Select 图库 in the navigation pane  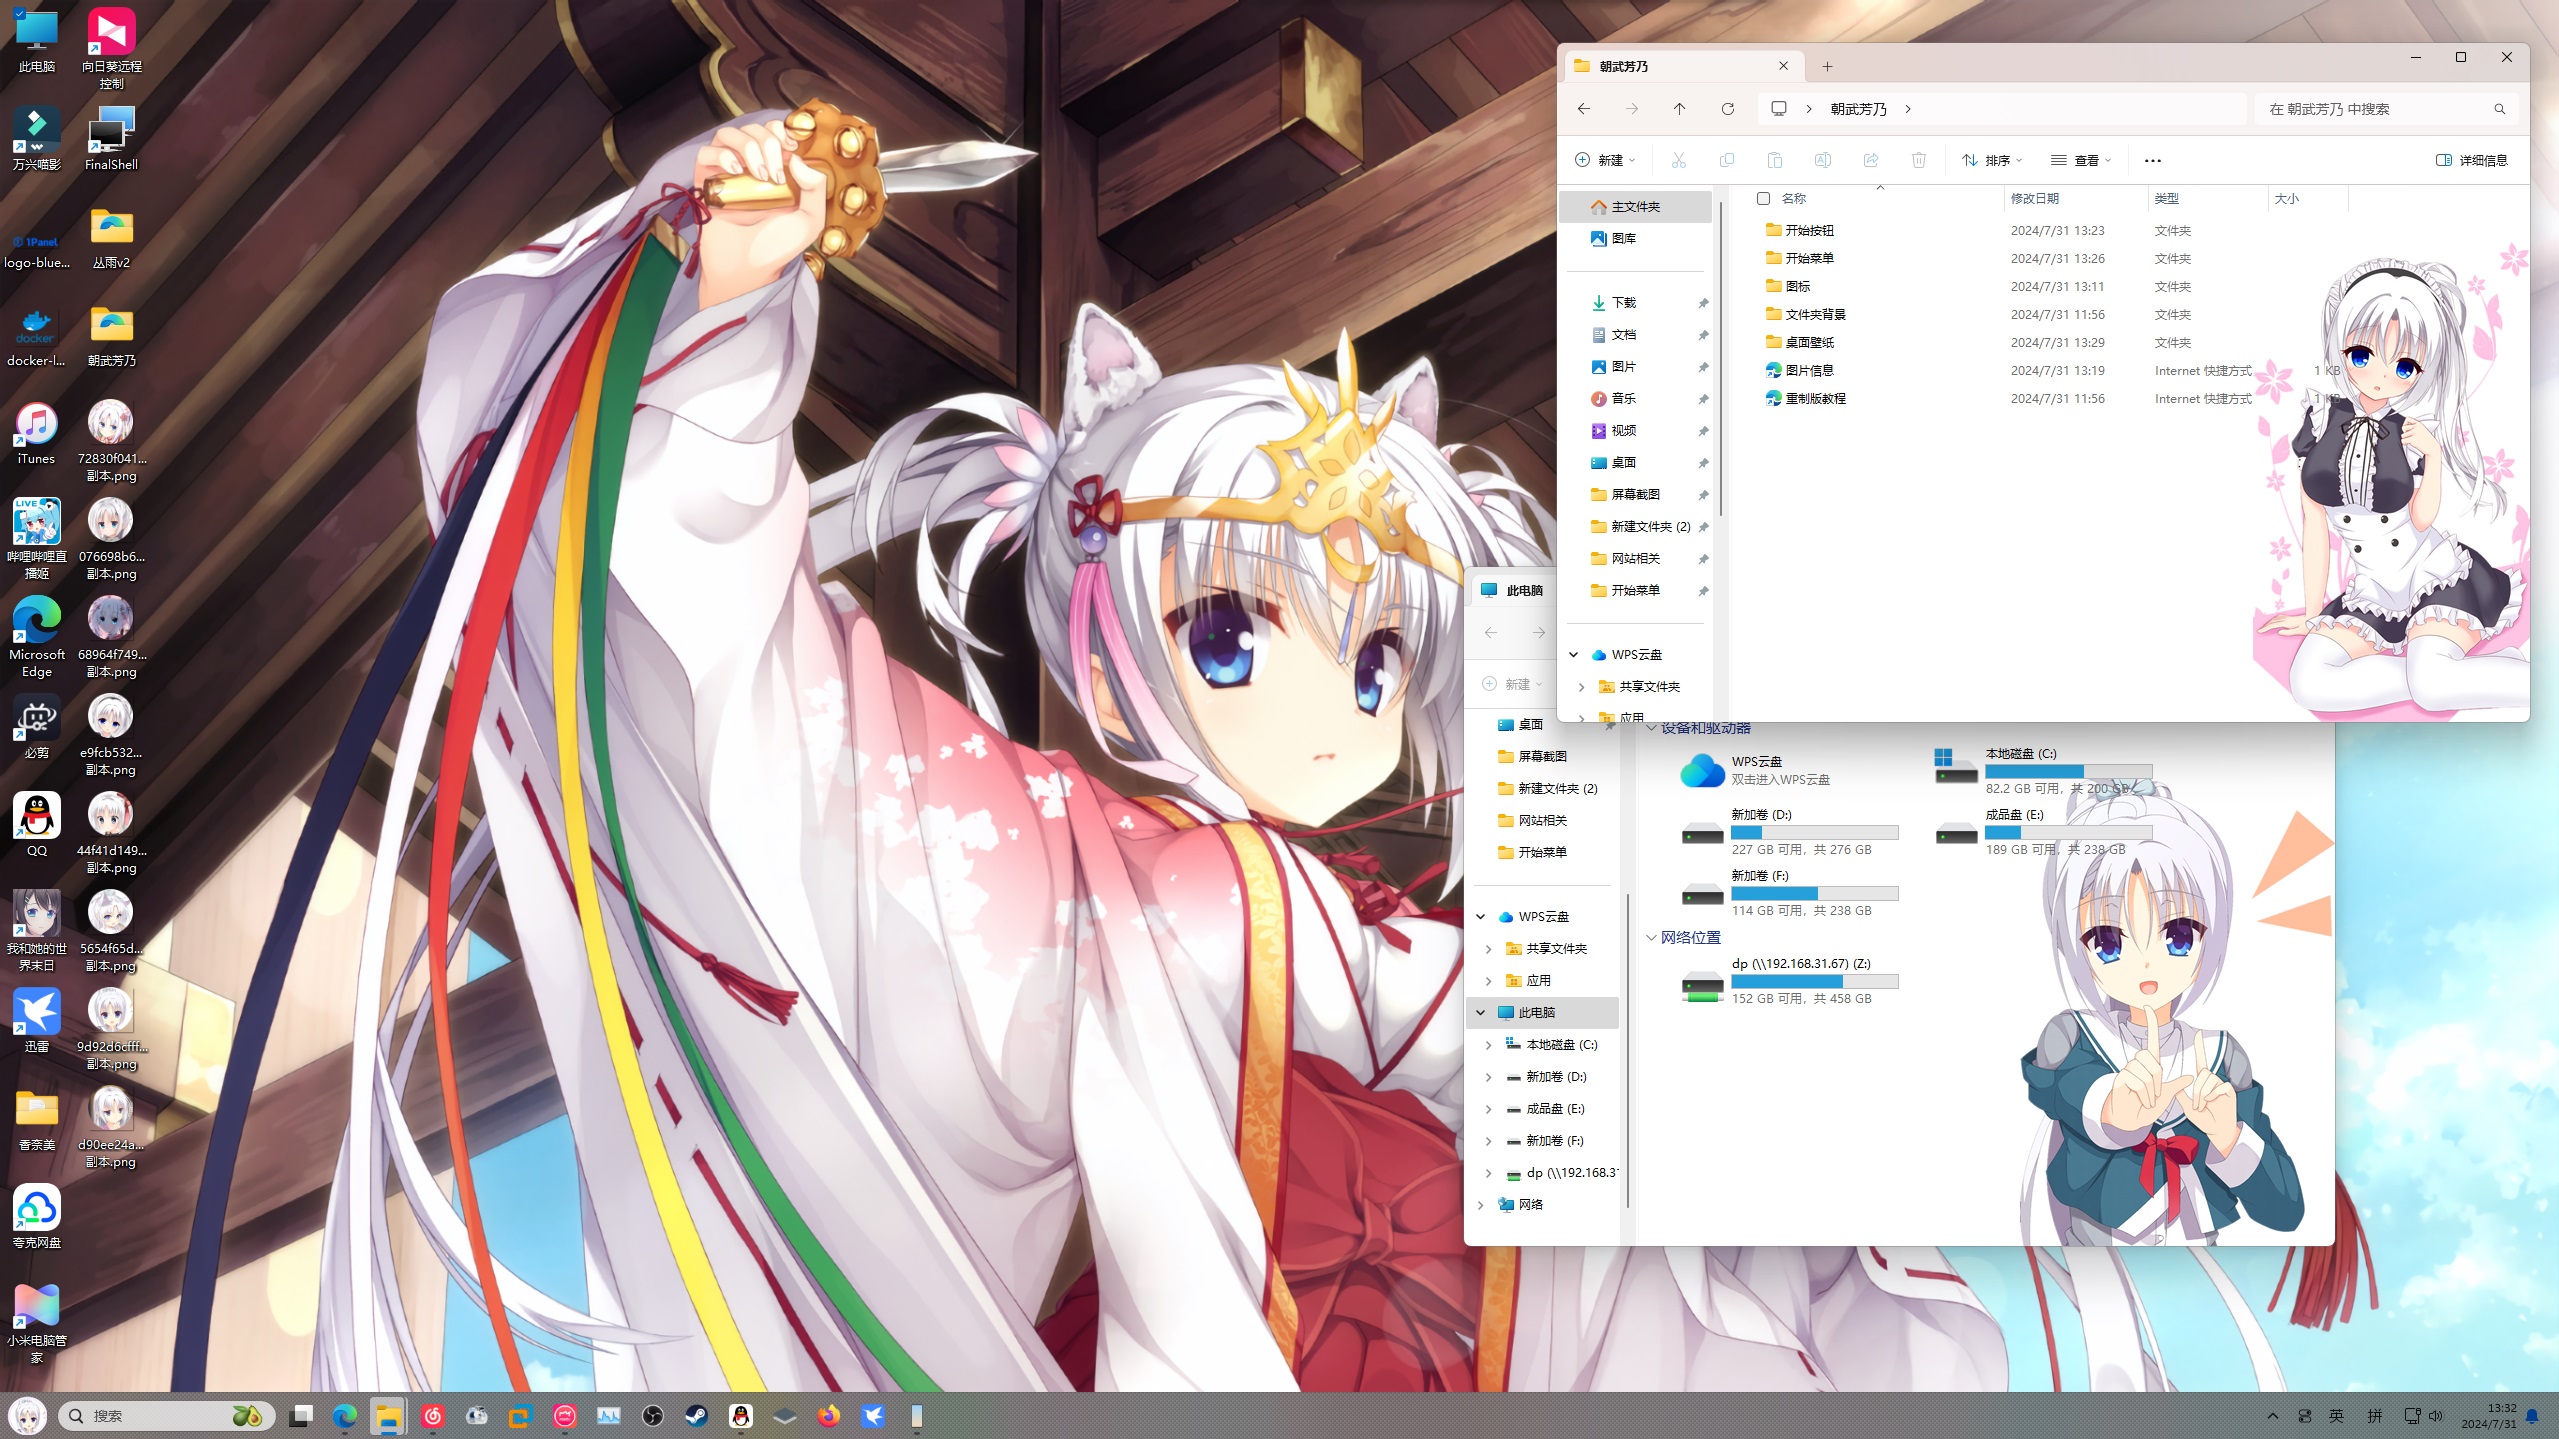[x=1624, y=239]
